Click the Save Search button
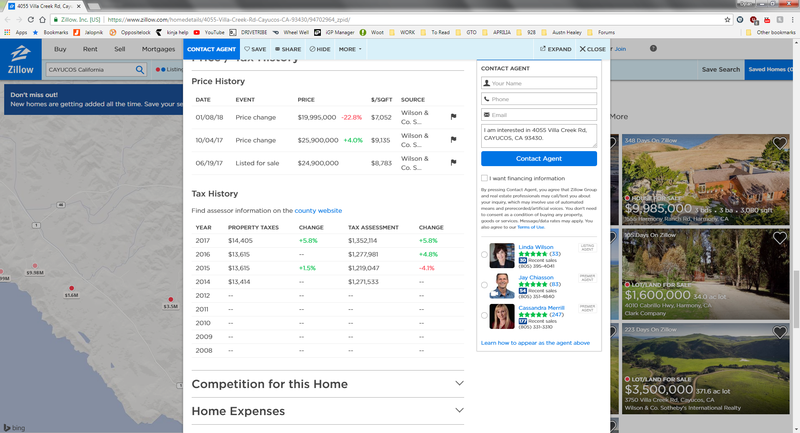This screenshot has height=433, width=800. point(720,69)
